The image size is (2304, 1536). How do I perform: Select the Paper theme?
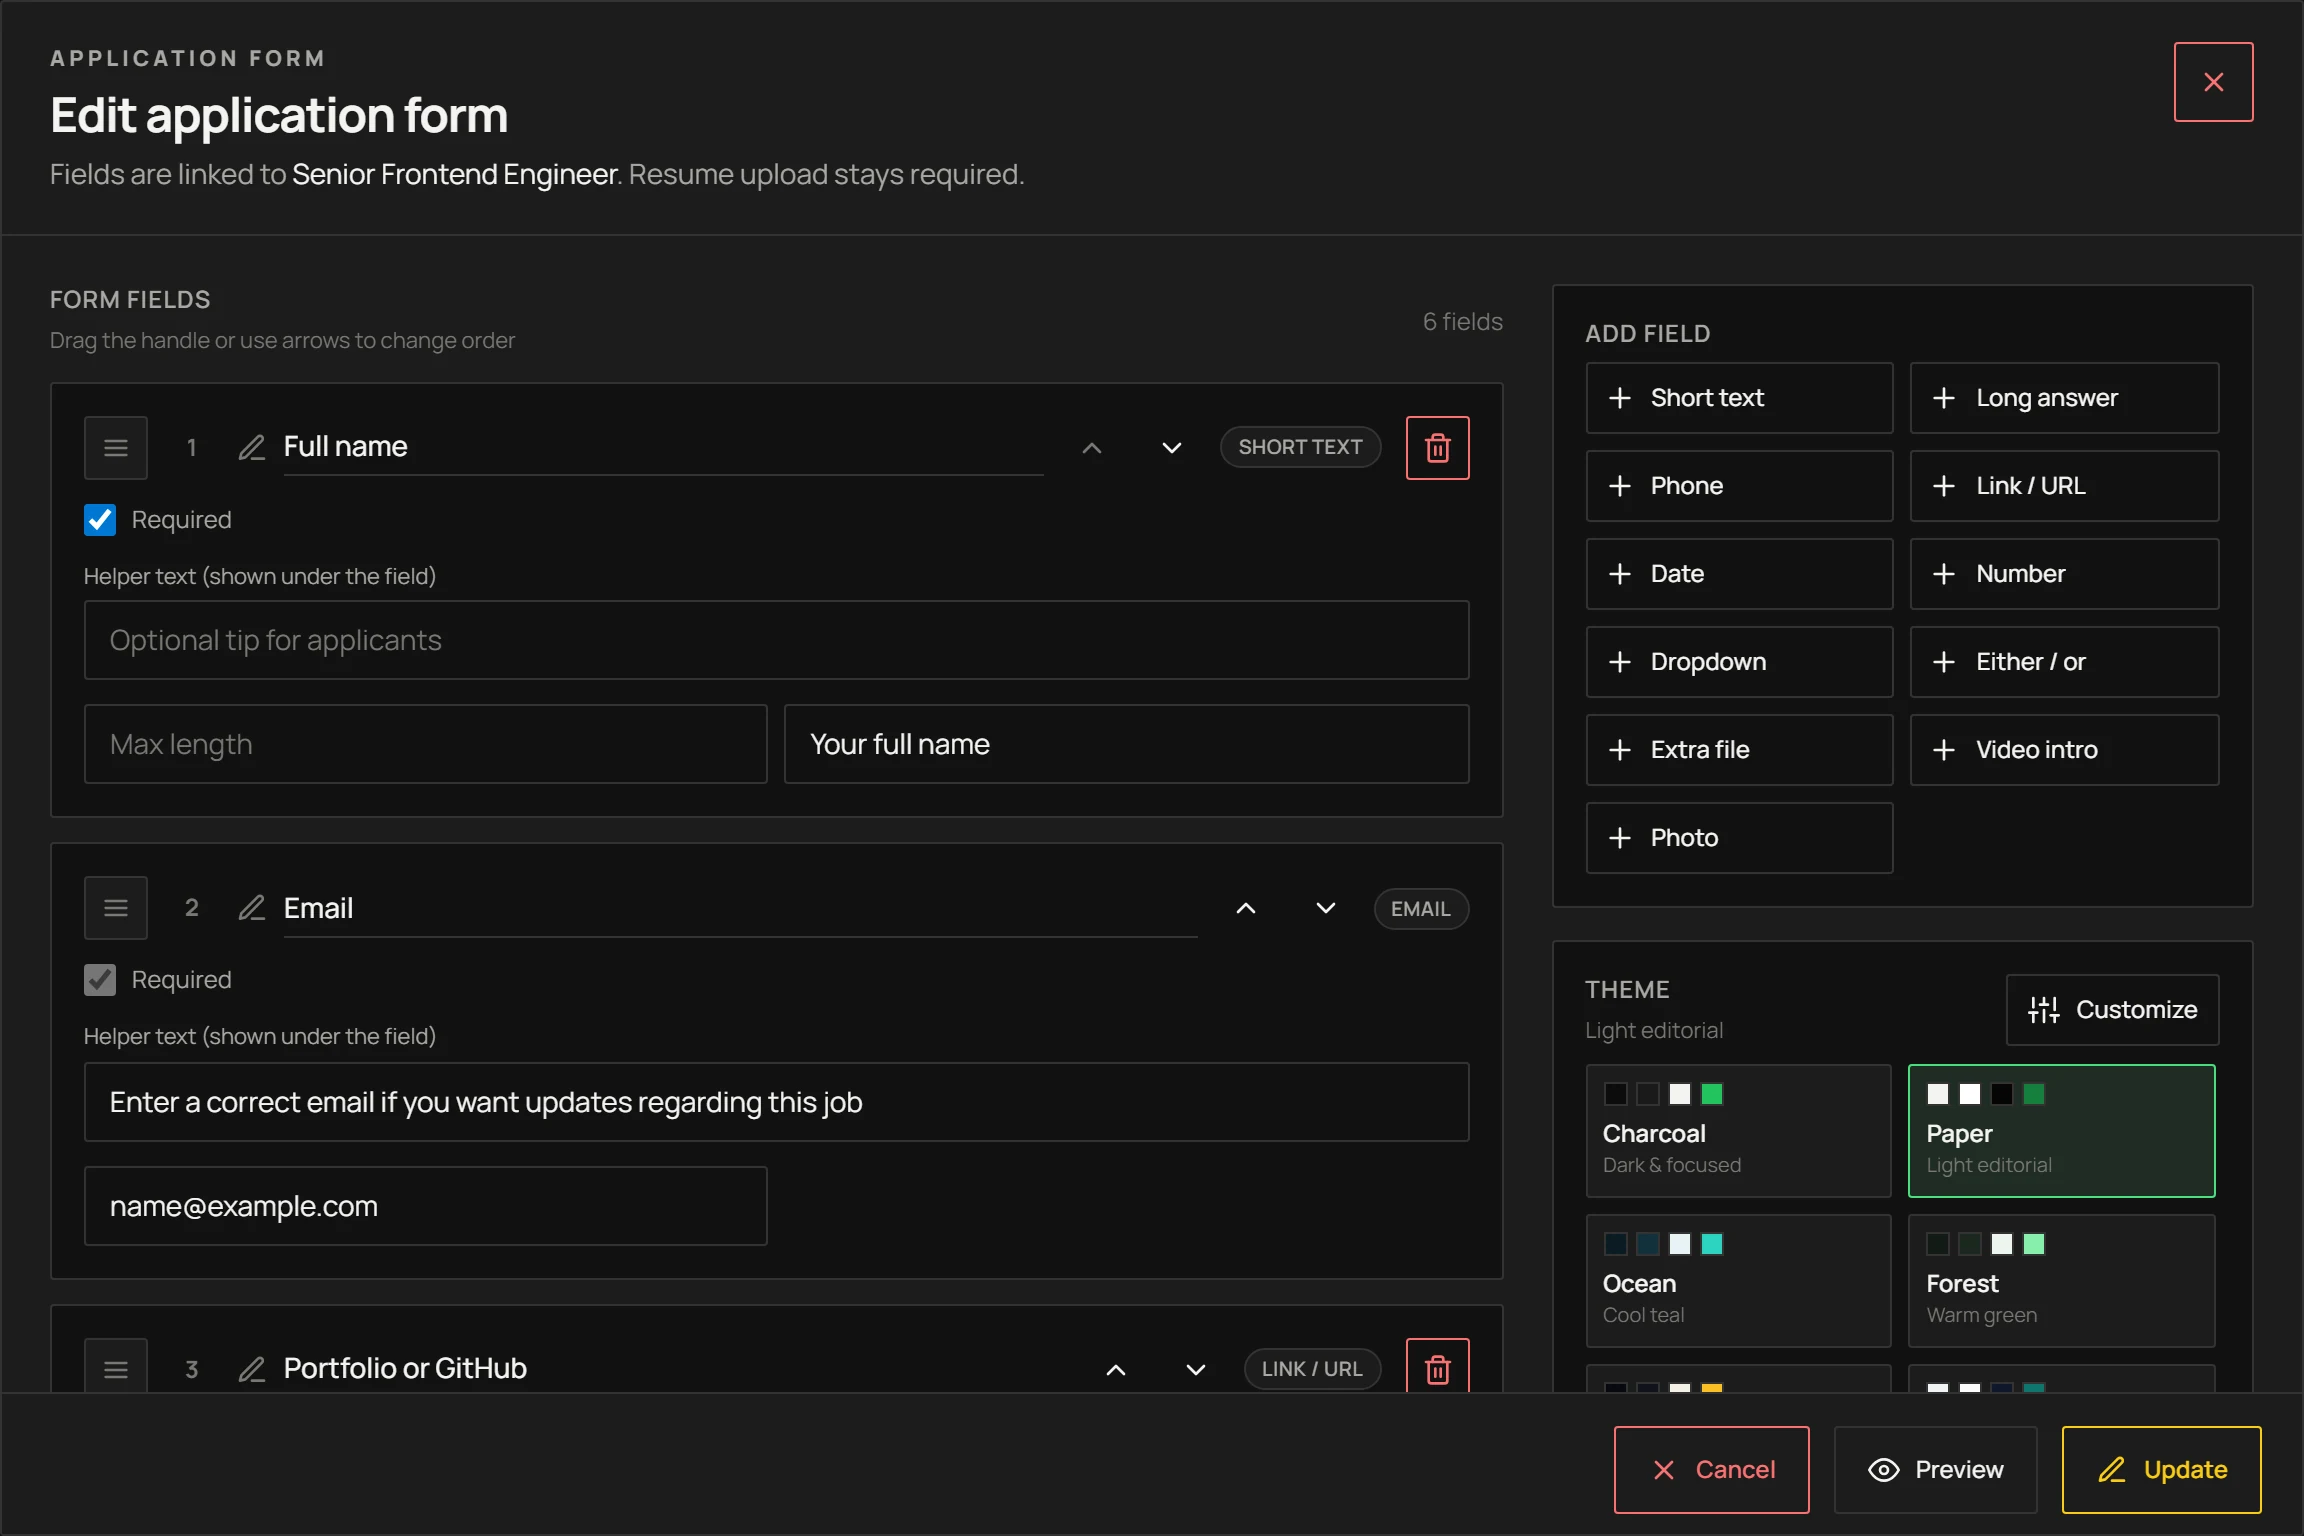tap(2062, 1131)
